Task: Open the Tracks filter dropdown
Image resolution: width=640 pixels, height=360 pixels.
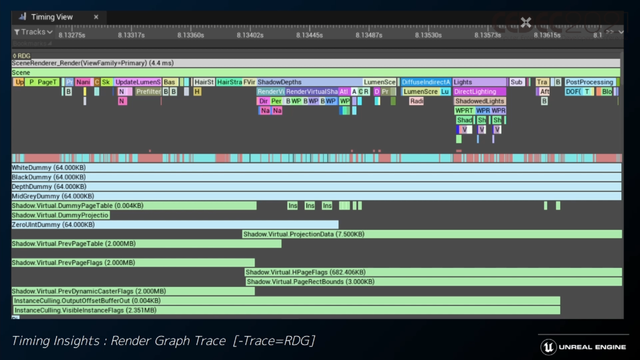Action: 33,32
